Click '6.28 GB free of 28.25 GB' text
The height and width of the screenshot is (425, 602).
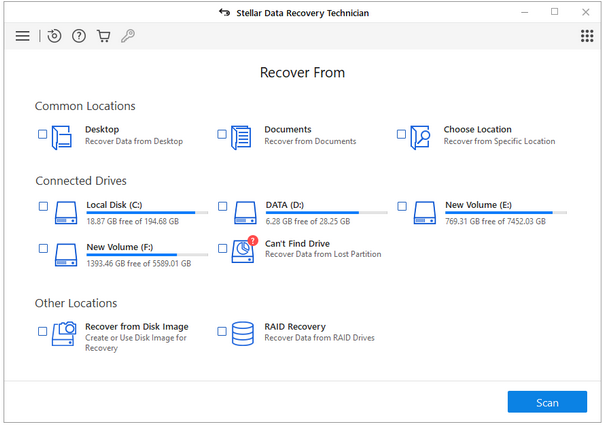pos(308,221)
